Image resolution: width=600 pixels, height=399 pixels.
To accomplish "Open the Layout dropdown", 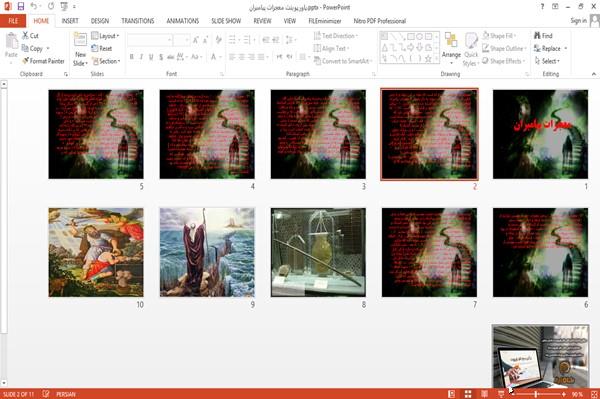I will [x=105, y=36].
